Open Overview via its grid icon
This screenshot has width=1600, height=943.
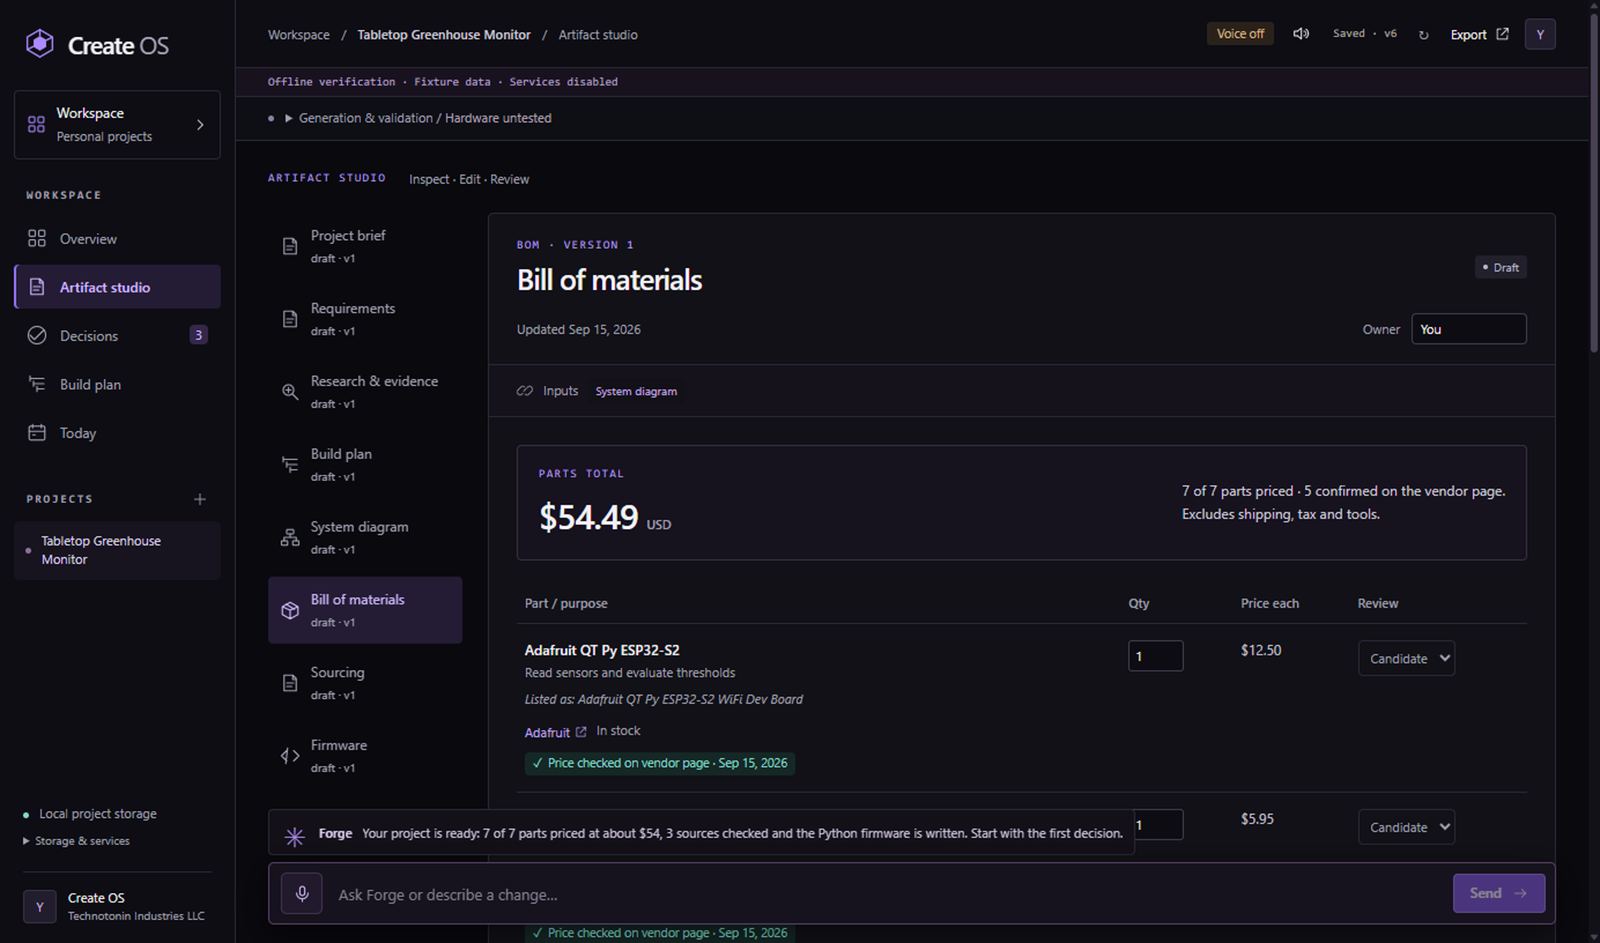[37, 238]
